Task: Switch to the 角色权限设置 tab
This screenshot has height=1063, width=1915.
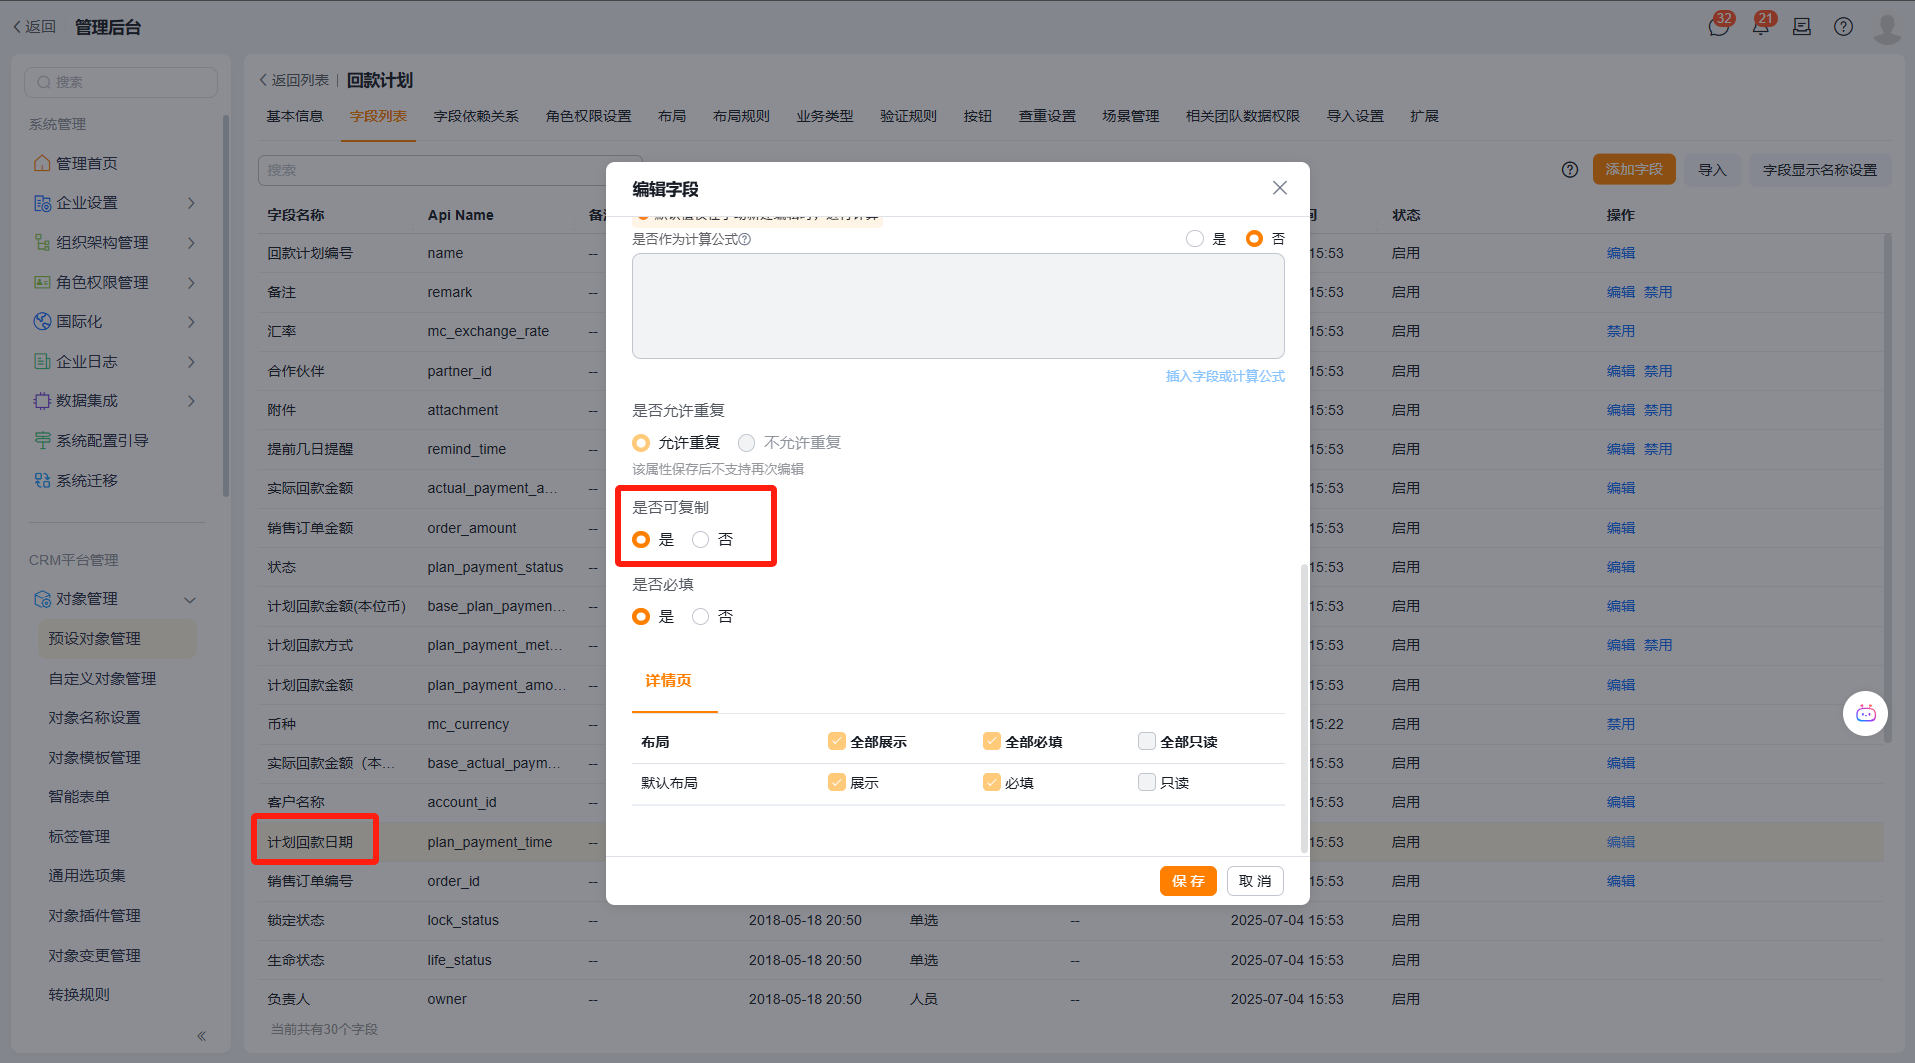Action: [x=589, y=116]
